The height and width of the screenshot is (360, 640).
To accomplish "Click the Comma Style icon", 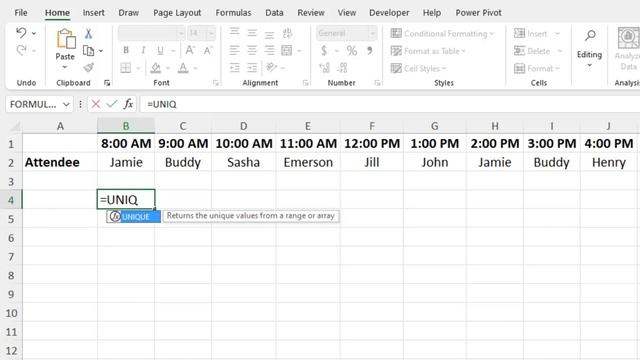I will click(369, 51).
